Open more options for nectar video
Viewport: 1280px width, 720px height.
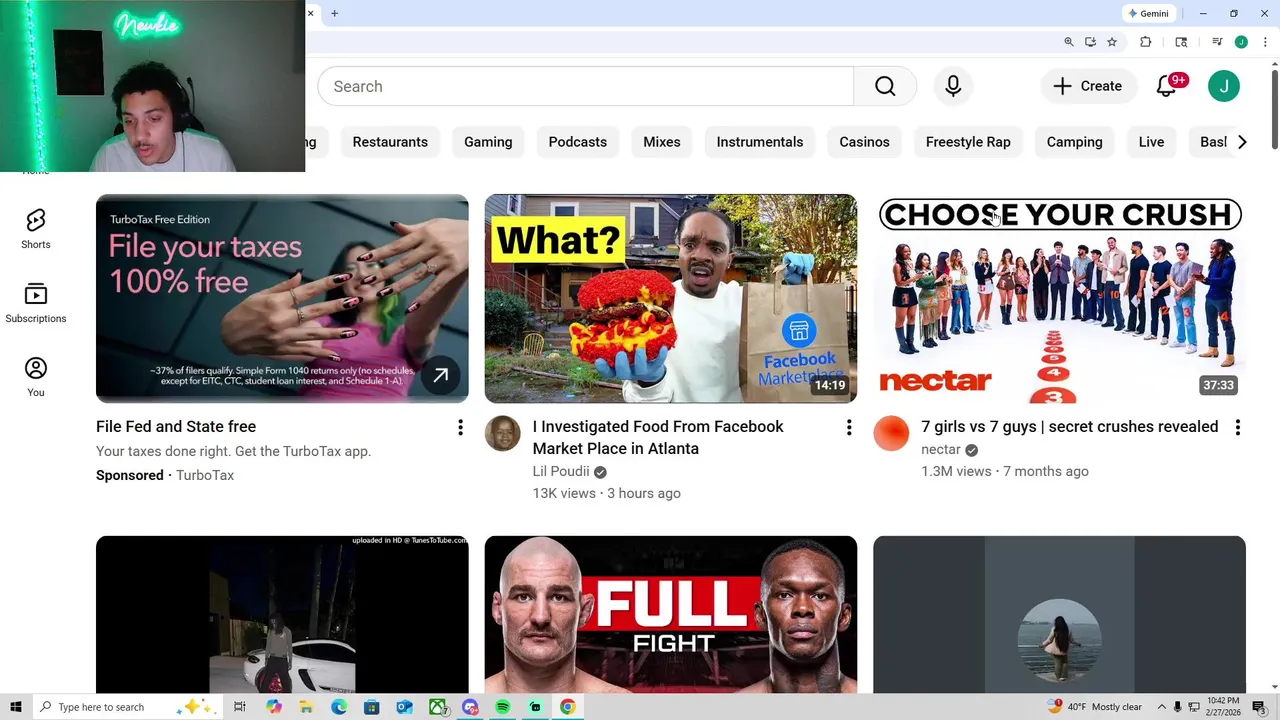click(x=1238, y=428)
